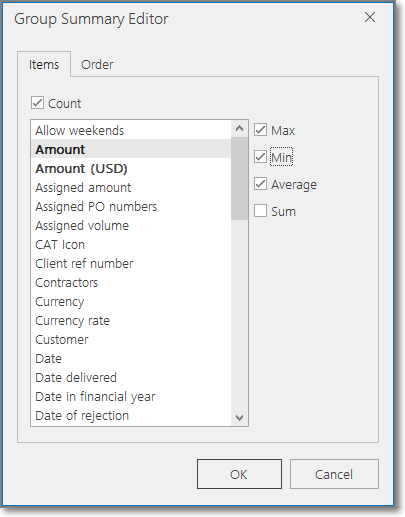Image resolution: width=405 pixels, height=517 pixels.
Task: Select Allow weekends list item
Action: 131,130
